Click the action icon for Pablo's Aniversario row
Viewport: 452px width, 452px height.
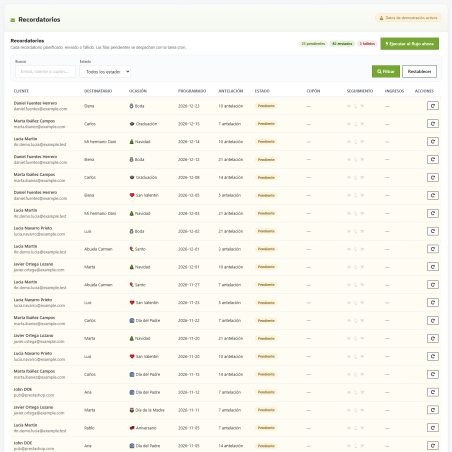433,428
